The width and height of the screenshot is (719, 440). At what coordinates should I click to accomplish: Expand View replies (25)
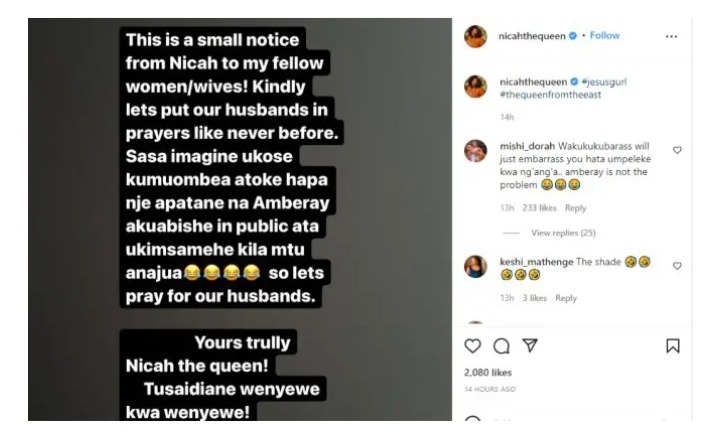click(563, 233)
